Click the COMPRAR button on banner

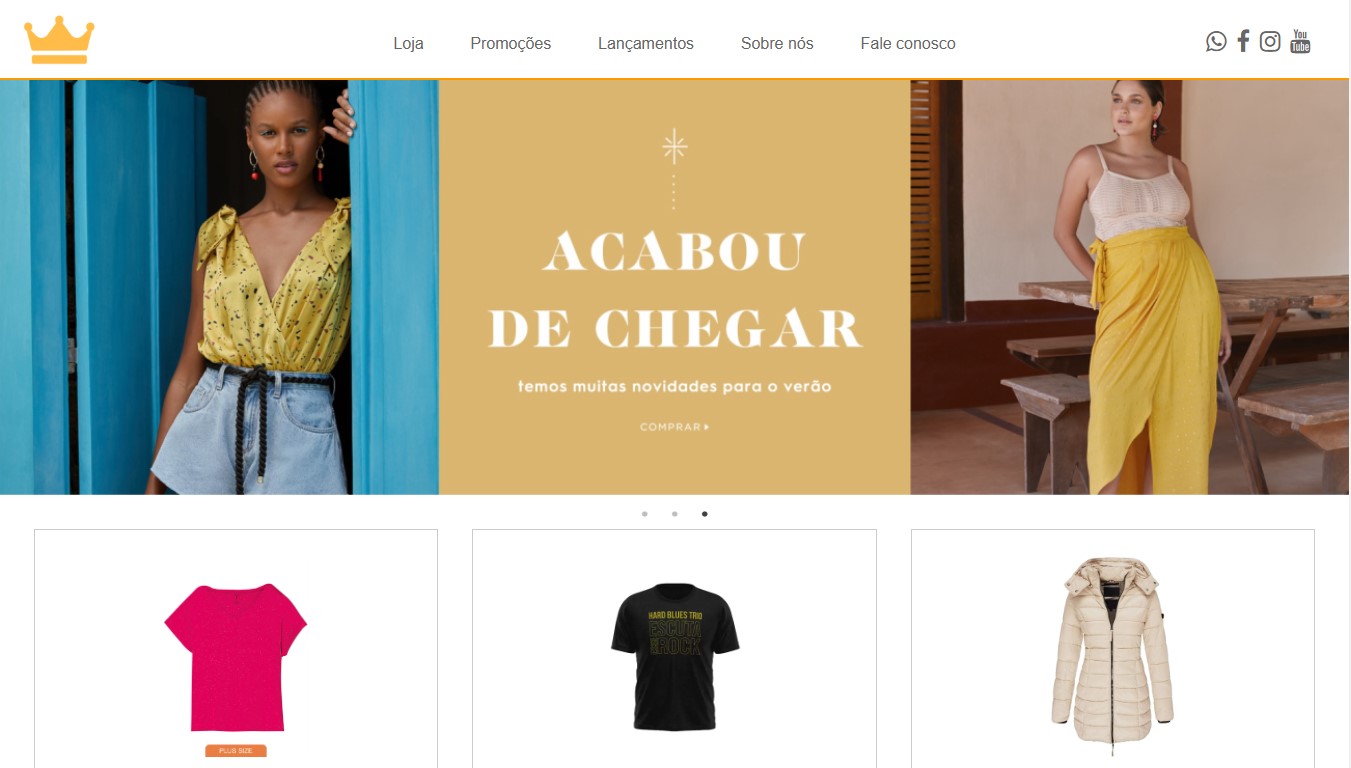(675, 427)
